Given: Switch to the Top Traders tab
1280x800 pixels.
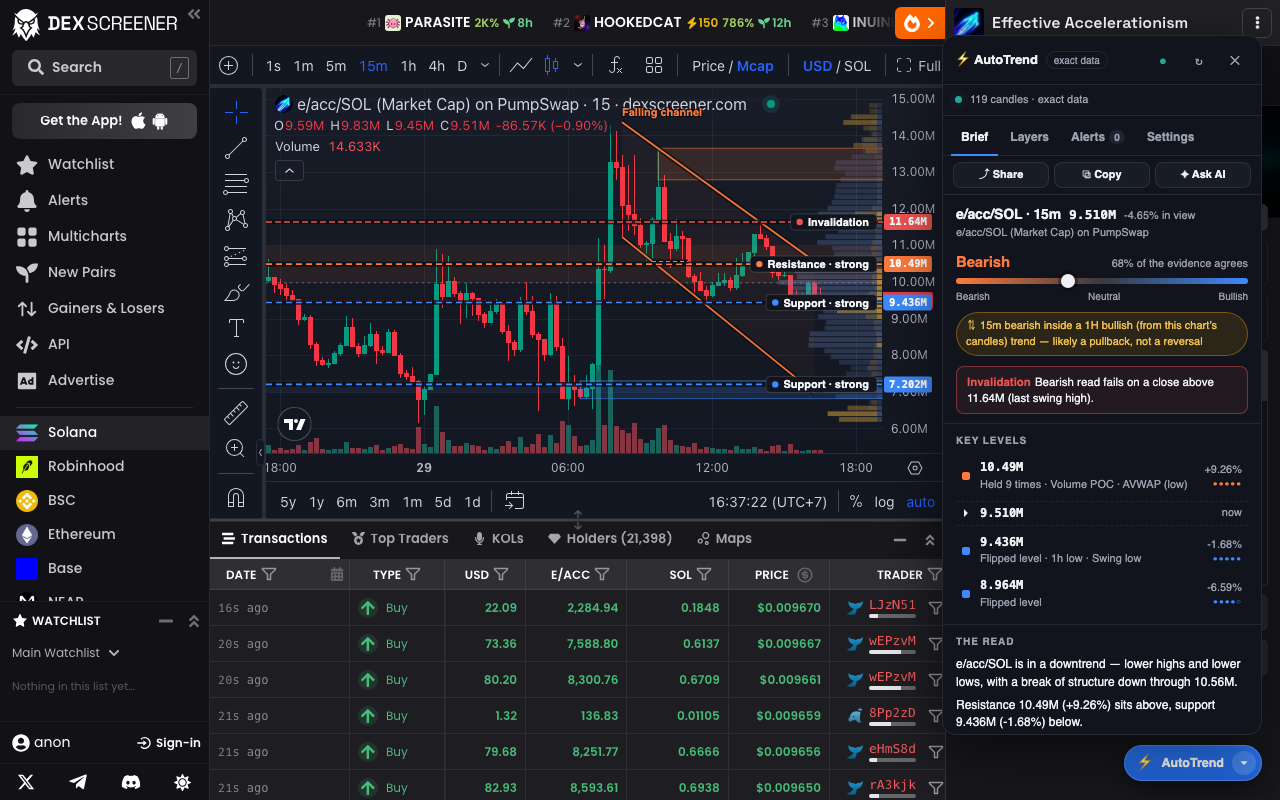Looking at the screenshot, I should [x=400, y=538].
